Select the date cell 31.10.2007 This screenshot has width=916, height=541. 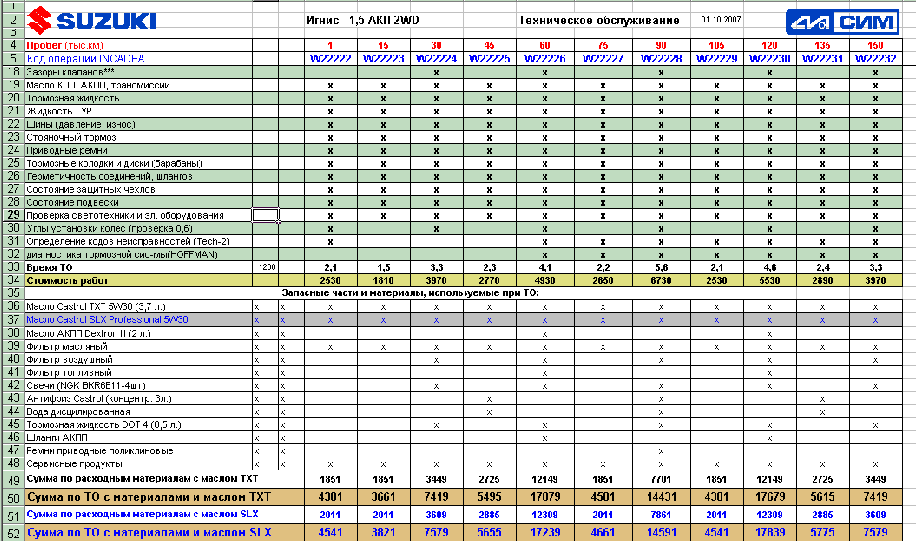pyautogui.click(x=721, y=19)
